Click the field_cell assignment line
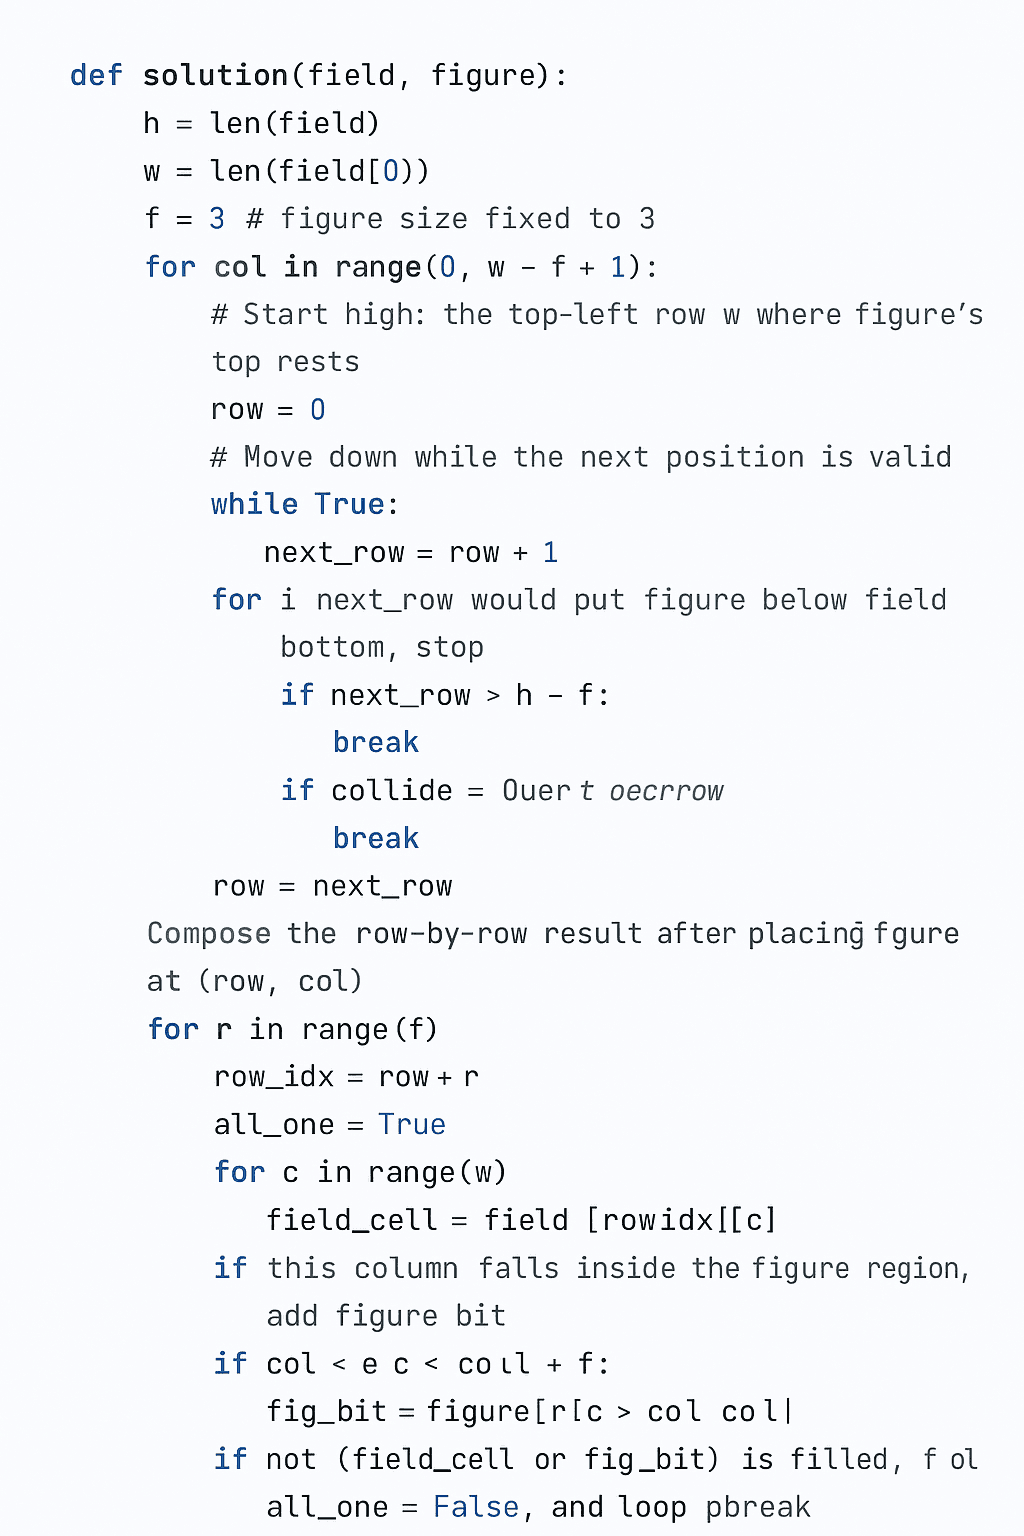Viewport: 1024px width, 1536px height. (x=520, y=1221)
